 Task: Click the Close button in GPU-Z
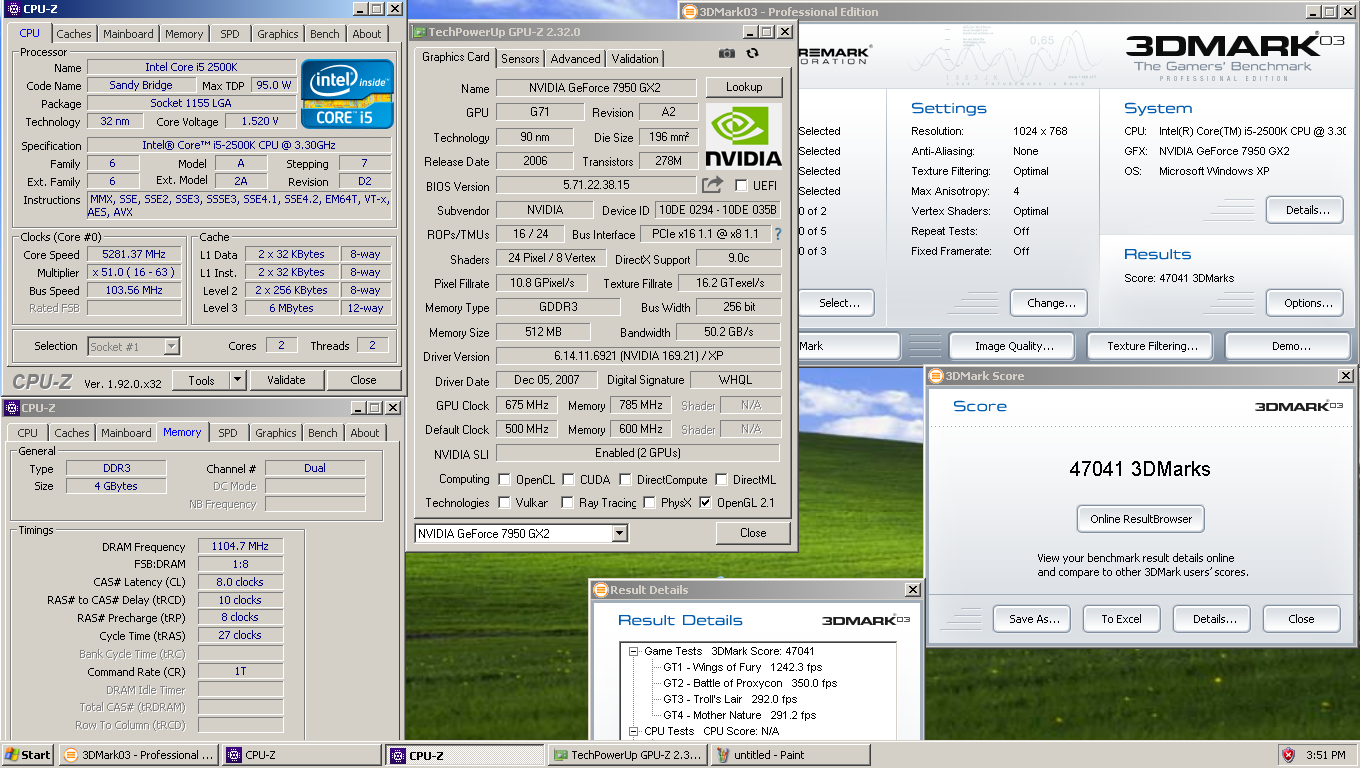coord(753,533)
